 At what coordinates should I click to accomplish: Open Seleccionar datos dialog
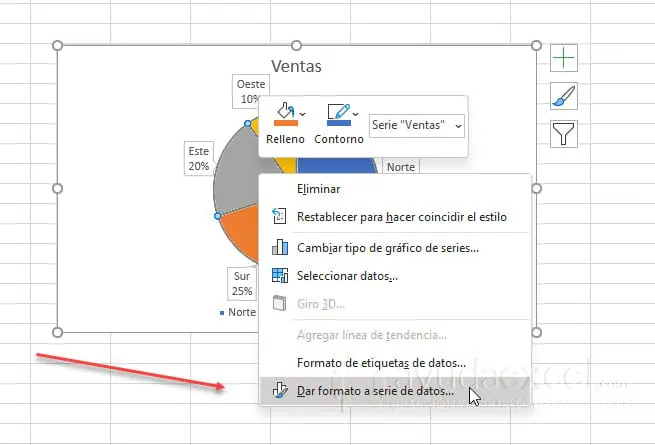point(395,276)
